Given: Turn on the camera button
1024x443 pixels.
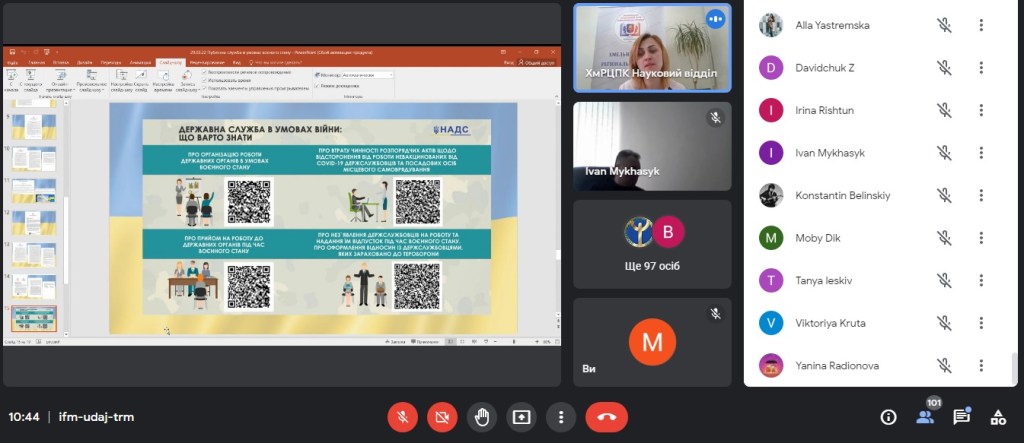Looking at the screenshot, I should pos(442,417).
